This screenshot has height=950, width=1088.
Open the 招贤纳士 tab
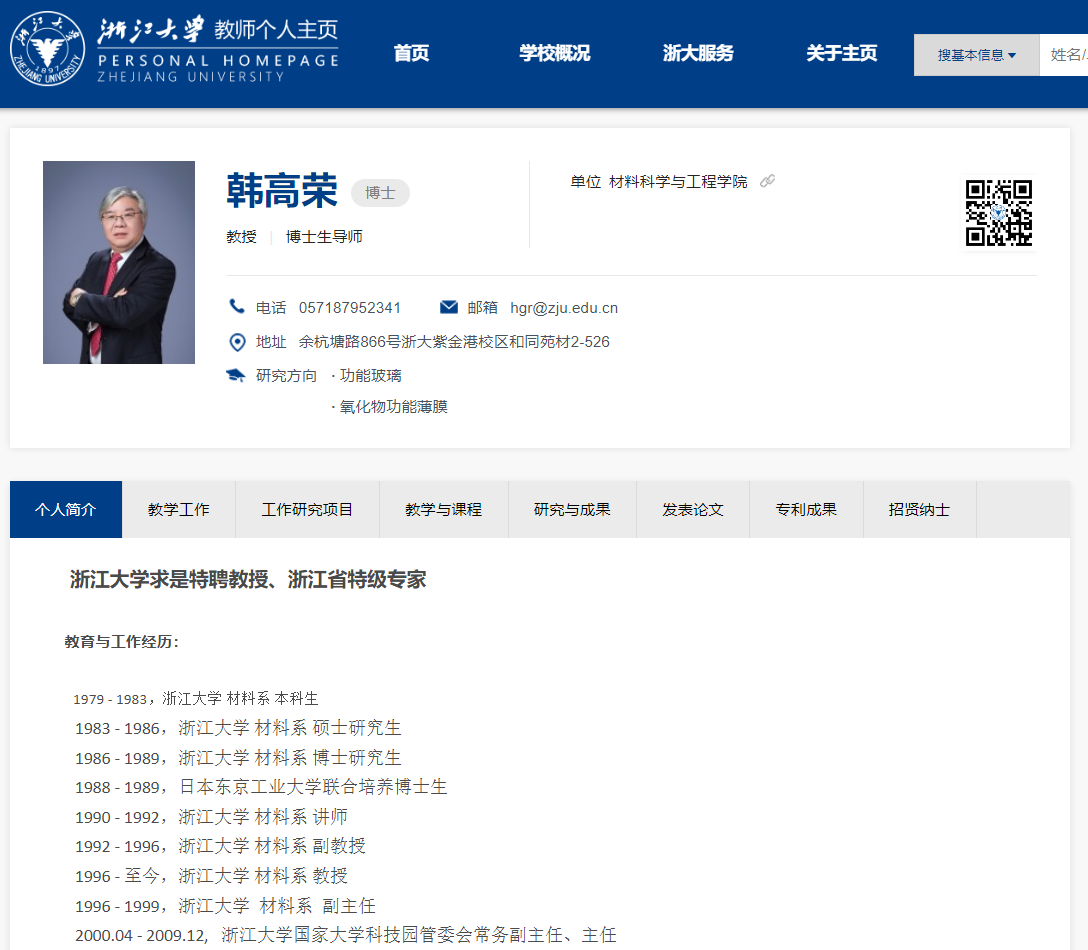pyautogui.click(x=919, y=509)
